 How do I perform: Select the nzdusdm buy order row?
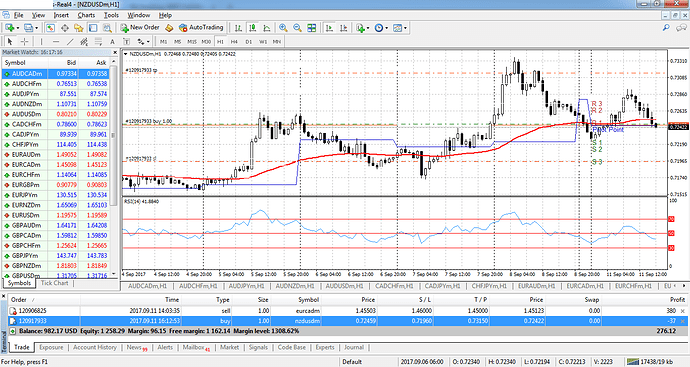(x=348, y=321)
